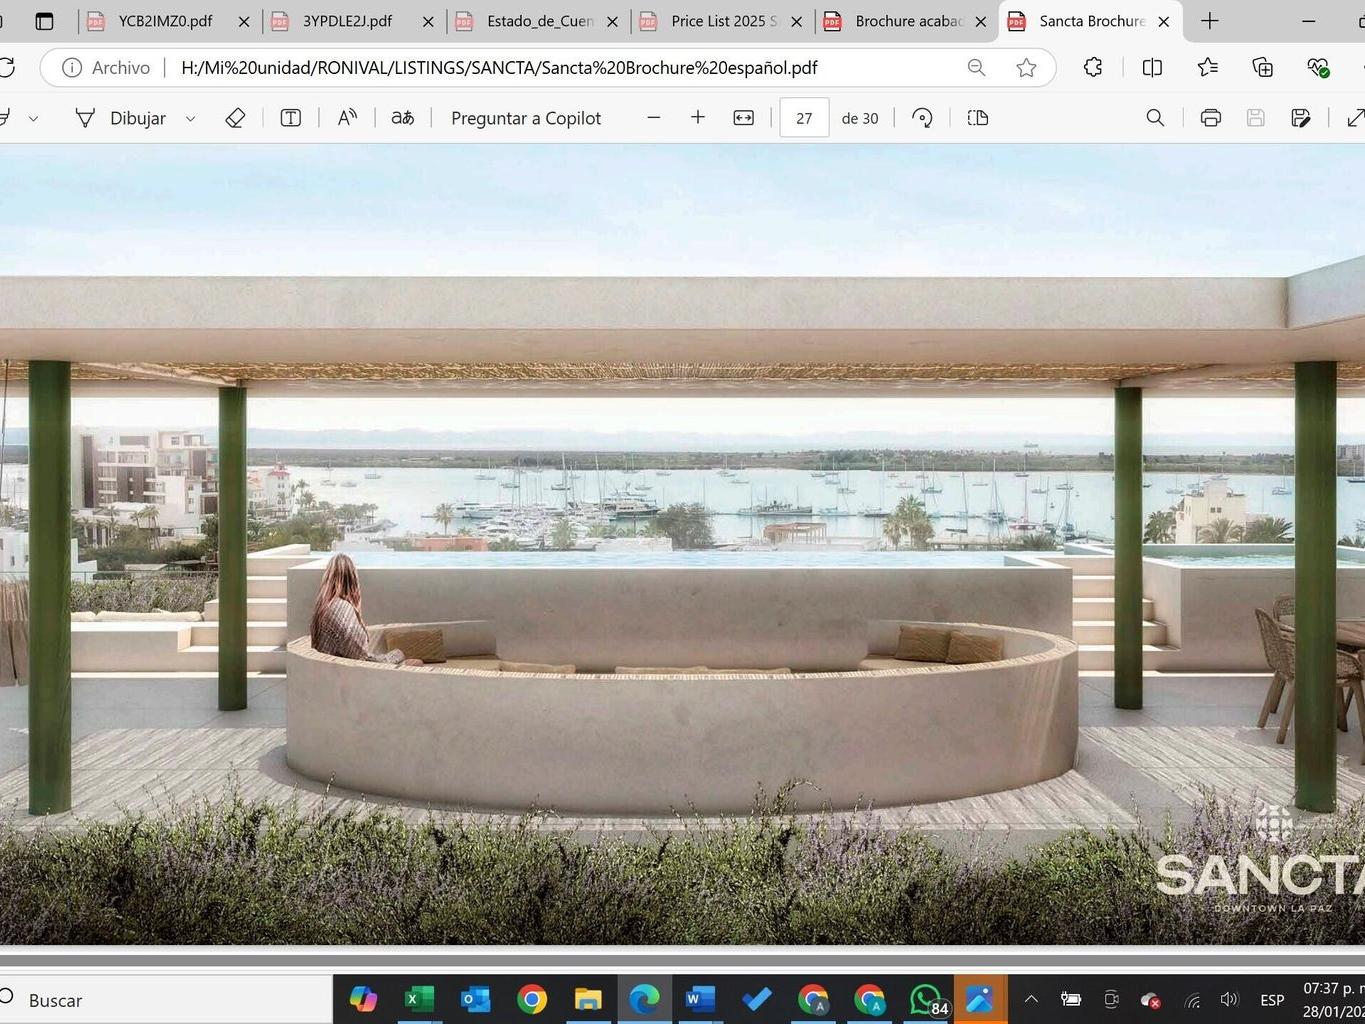Rotate the PDF page
This screenshot has height=1024, width=1365.
pyautogui.click(x=922, y=118)
